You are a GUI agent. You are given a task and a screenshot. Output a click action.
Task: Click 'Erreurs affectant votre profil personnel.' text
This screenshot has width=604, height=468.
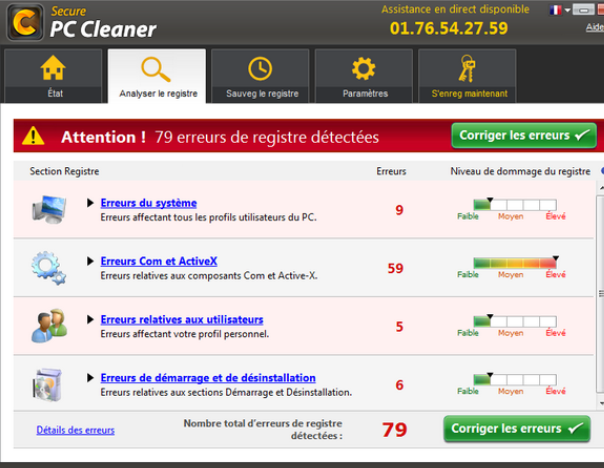coord(185,334)
